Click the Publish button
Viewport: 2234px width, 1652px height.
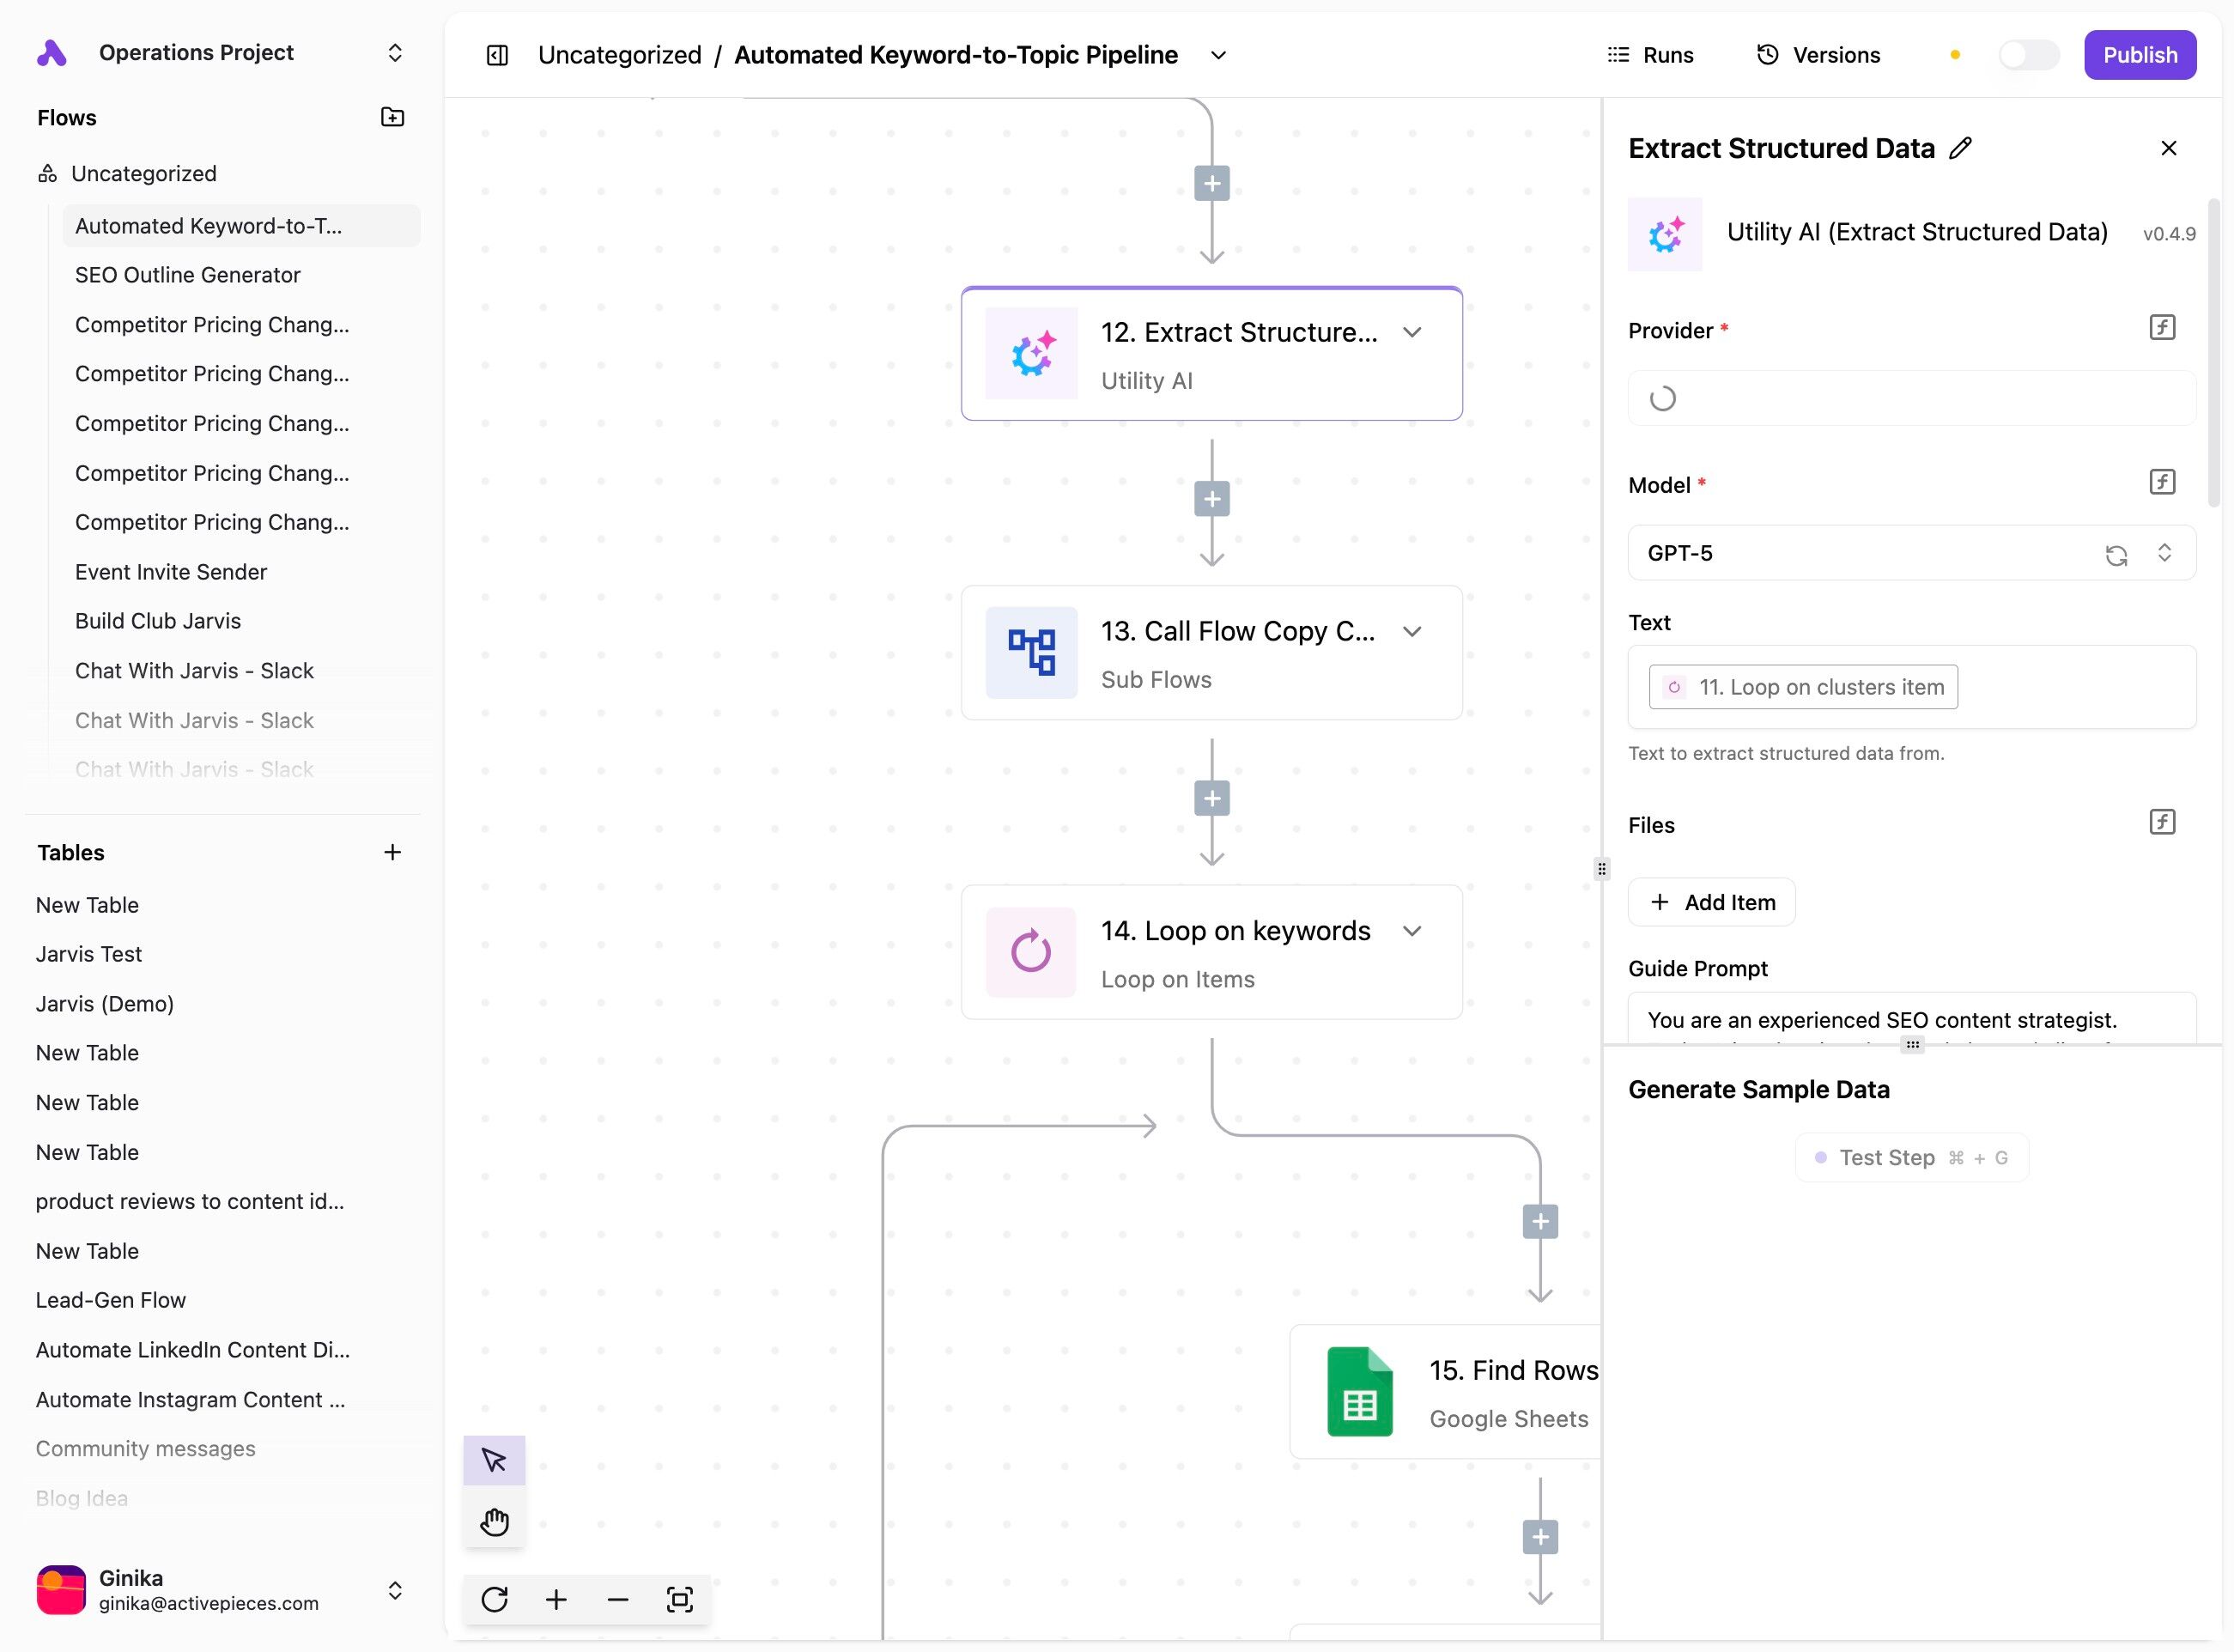point(2139,55)
